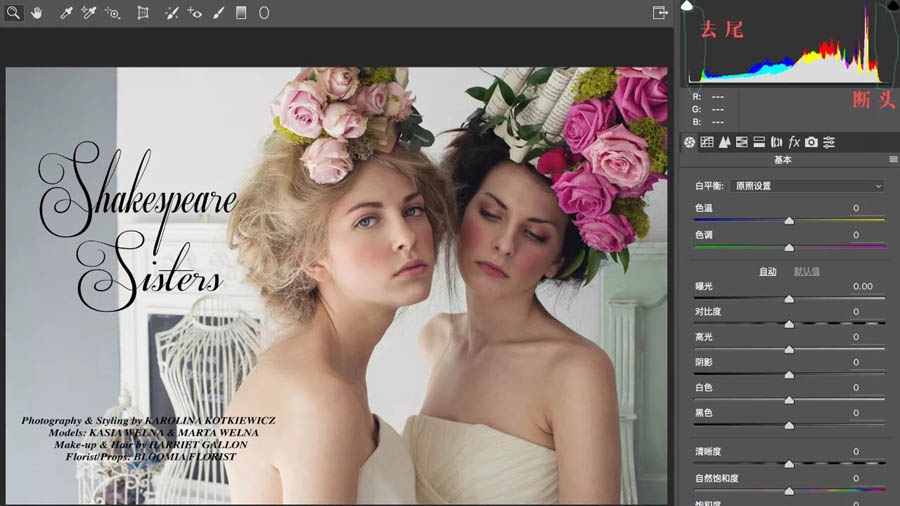Choose the Targeted Adjustment tool
Image resolution: width=900 pixels, height=506 pixels.
(113, 13)
